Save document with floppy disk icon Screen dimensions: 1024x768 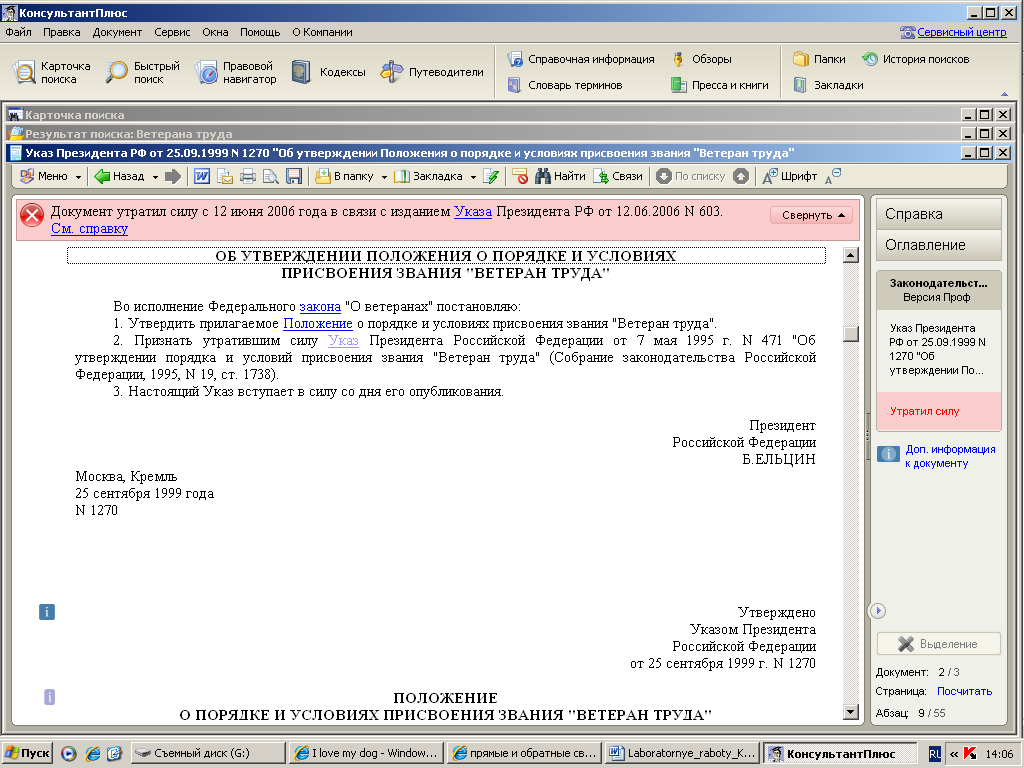coord(294,176)
